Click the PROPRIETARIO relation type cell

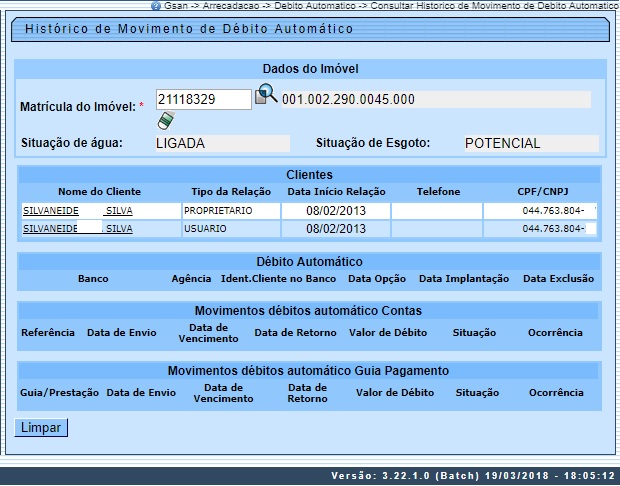tap(229, 211)
